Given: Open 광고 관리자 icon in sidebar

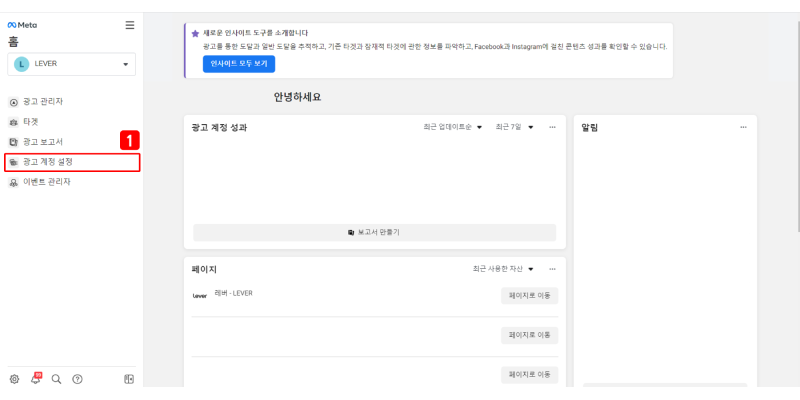Looking at the screenshot, I should (x=14, y=103).
